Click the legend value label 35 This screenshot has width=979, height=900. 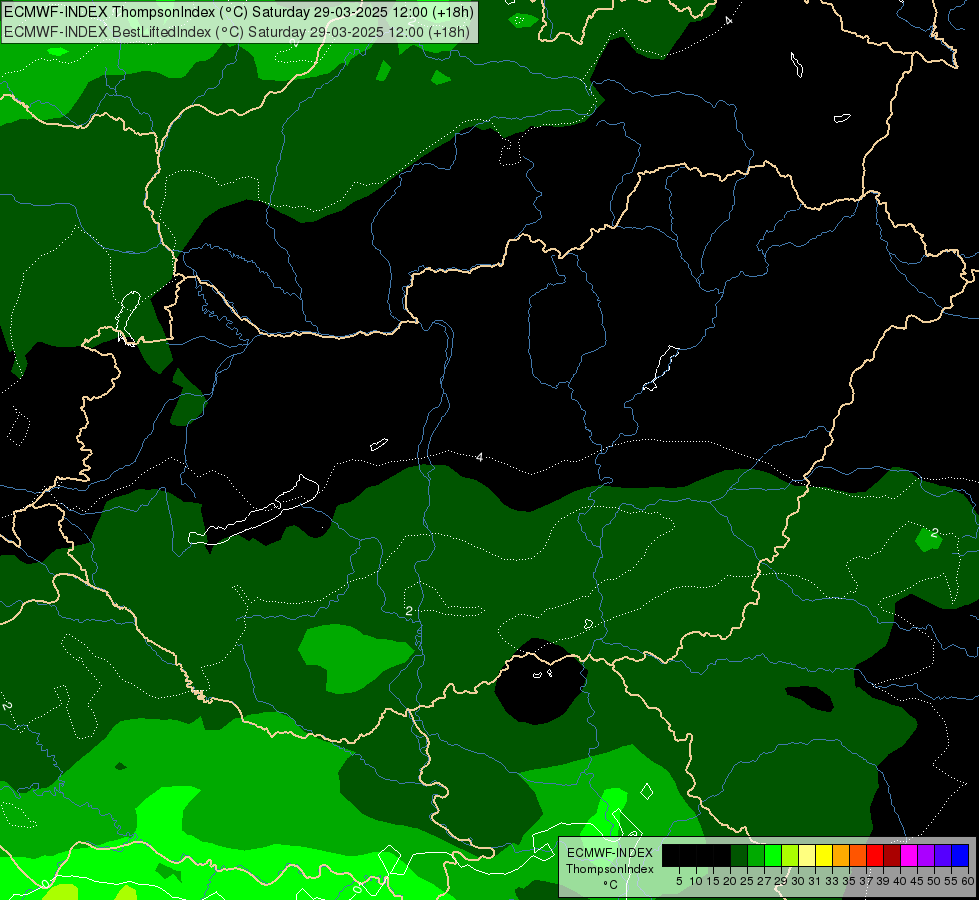click(849, 881)
